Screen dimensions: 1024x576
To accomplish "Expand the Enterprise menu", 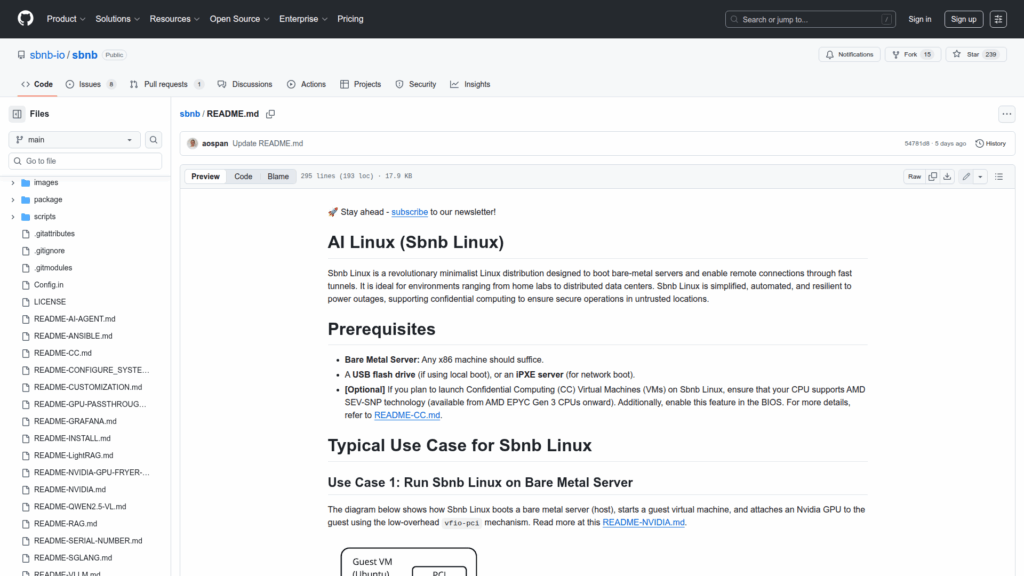I will click(x=303, y=19).
